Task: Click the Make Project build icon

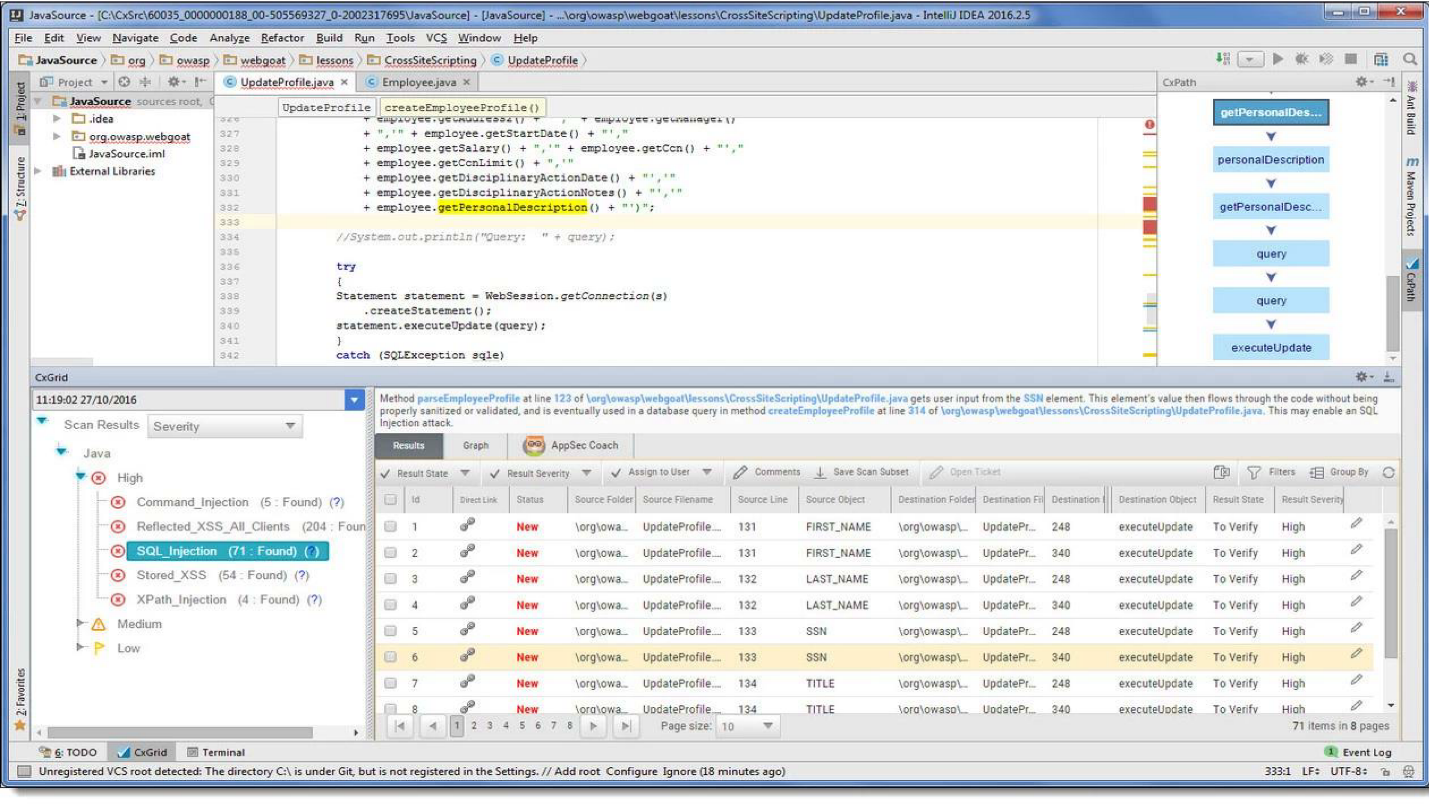Action: coord(1222,59)
